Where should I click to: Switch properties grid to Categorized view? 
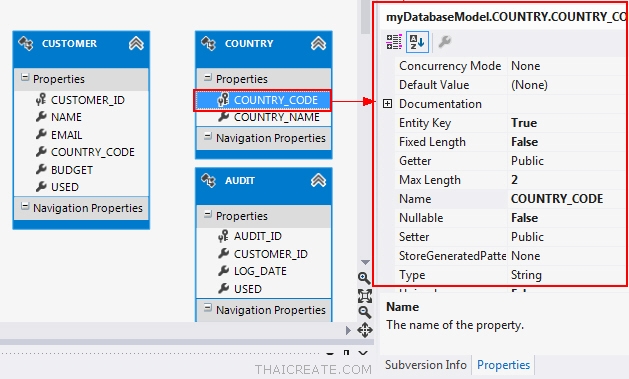[394, 42]
